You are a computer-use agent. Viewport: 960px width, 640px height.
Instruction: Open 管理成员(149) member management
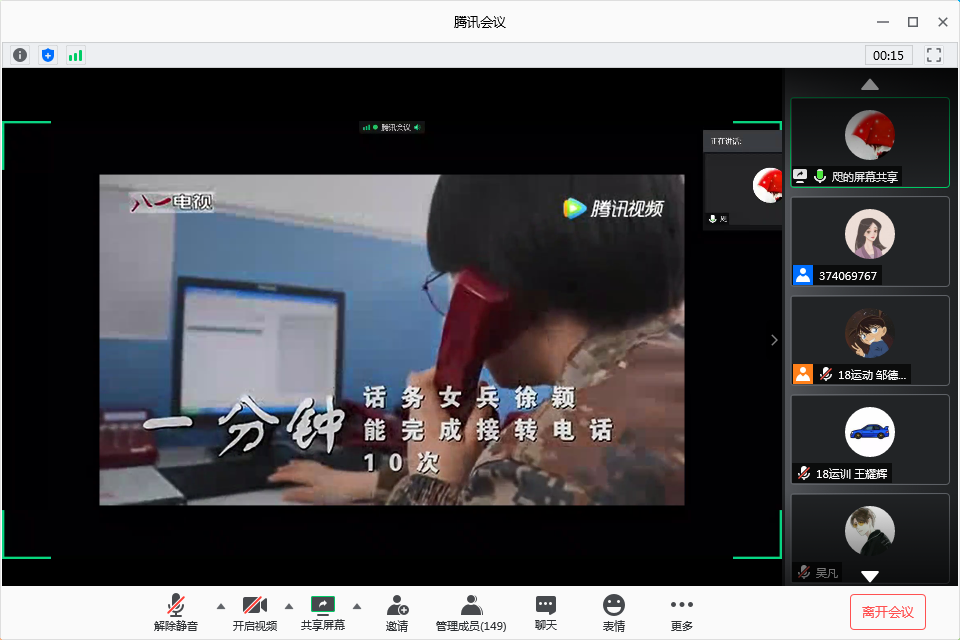[x=471, y=612]
